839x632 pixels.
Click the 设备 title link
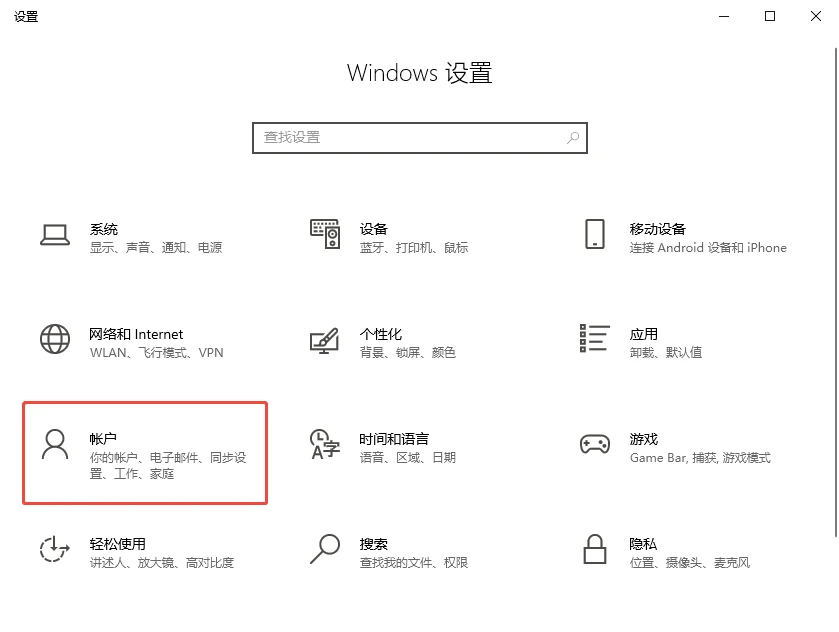(x=373, y=229)
